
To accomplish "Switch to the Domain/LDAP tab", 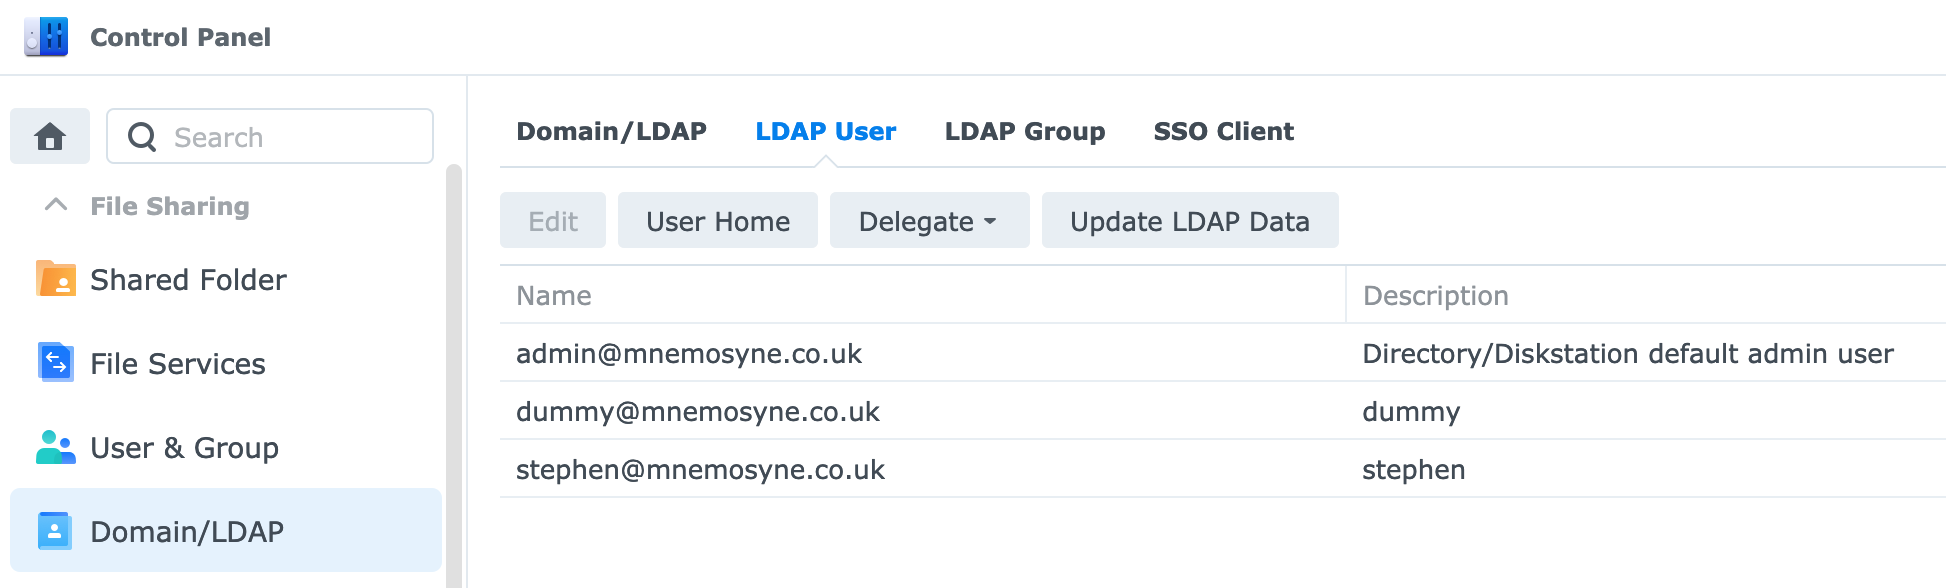I will (x=611, y=131).
